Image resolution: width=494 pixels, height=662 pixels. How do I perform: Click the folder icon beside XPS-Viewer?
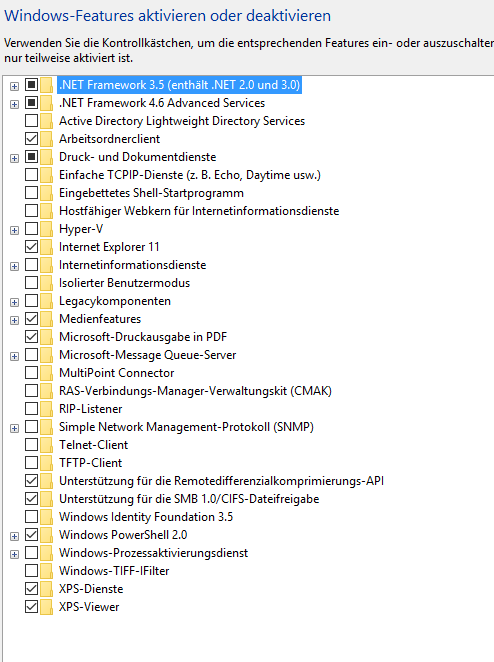click(x=46, y=607)
